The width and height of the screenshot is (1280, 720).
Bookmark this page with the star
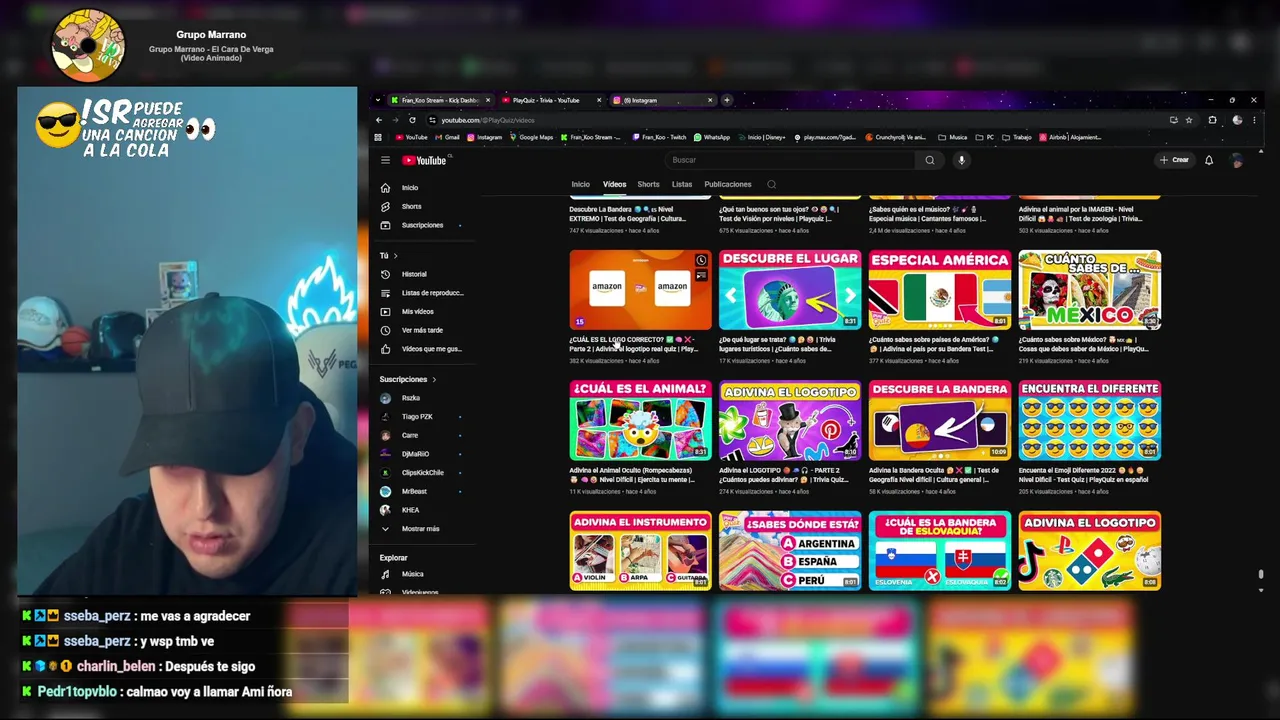tap(1189, 120)
